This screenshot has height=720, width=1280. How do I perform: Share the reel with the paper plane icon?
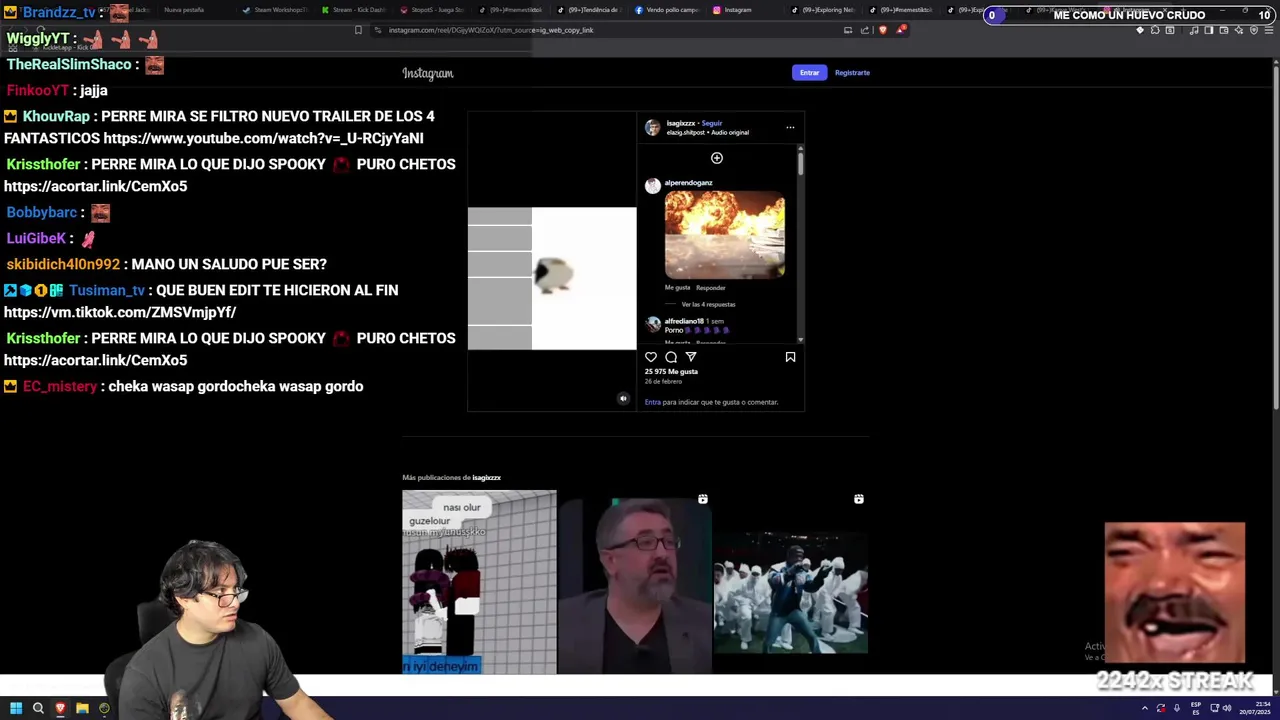(x=691, y=357)
